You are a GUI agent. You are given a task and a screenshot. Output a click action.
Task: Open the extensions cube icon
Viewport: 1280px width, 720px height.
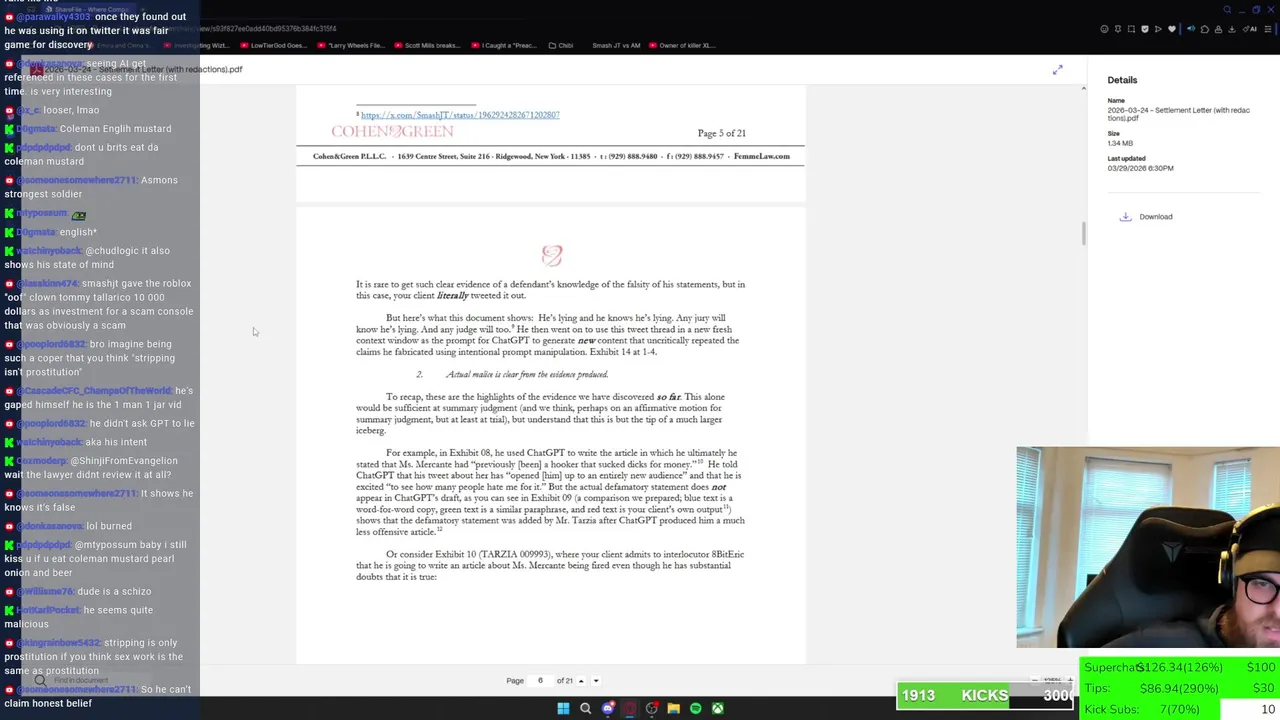(x=1205, y=29)
